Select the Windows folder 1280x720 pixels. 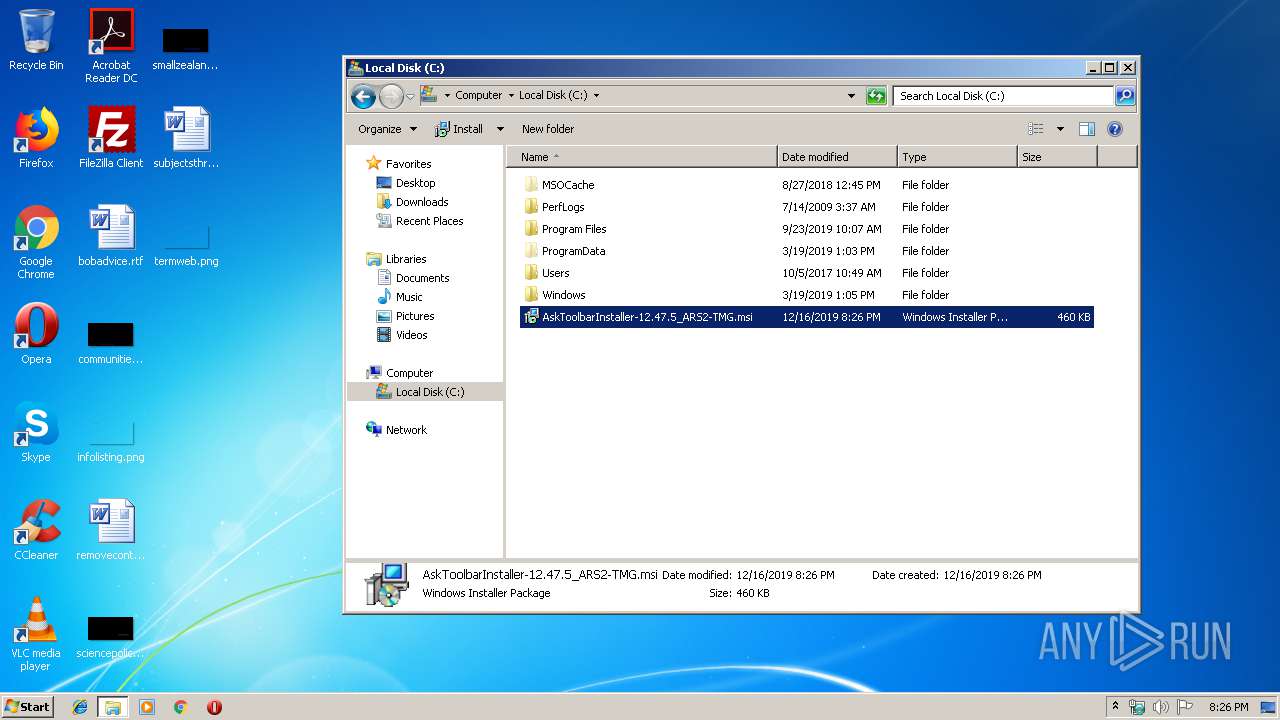(x=563, y=295)
